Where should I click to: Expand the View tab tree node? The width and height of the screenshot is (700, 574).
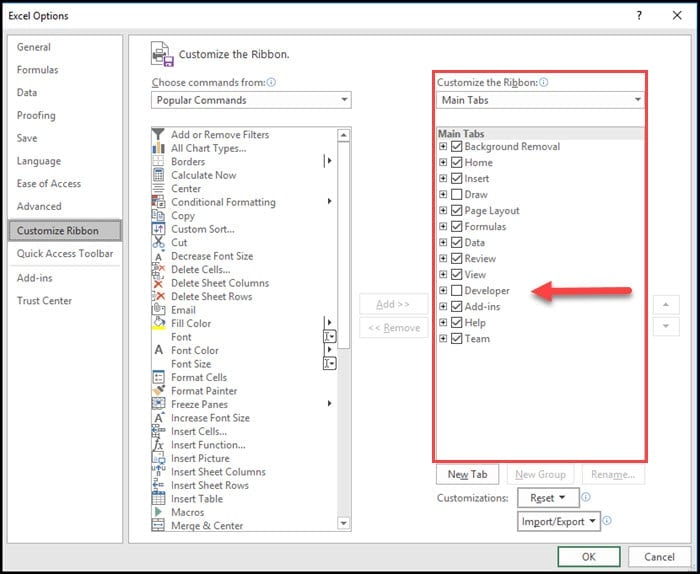click(443, 275)
